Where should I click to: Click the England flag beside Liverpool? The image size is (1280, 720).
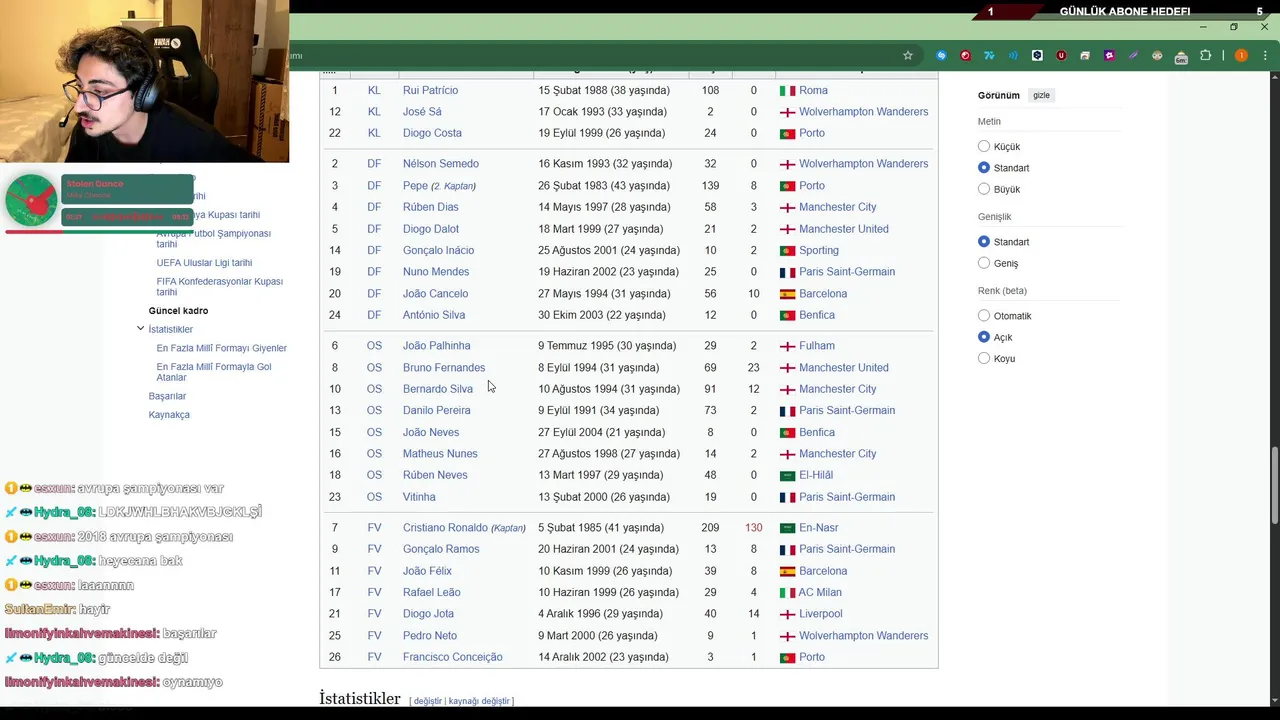click(787, 614)
